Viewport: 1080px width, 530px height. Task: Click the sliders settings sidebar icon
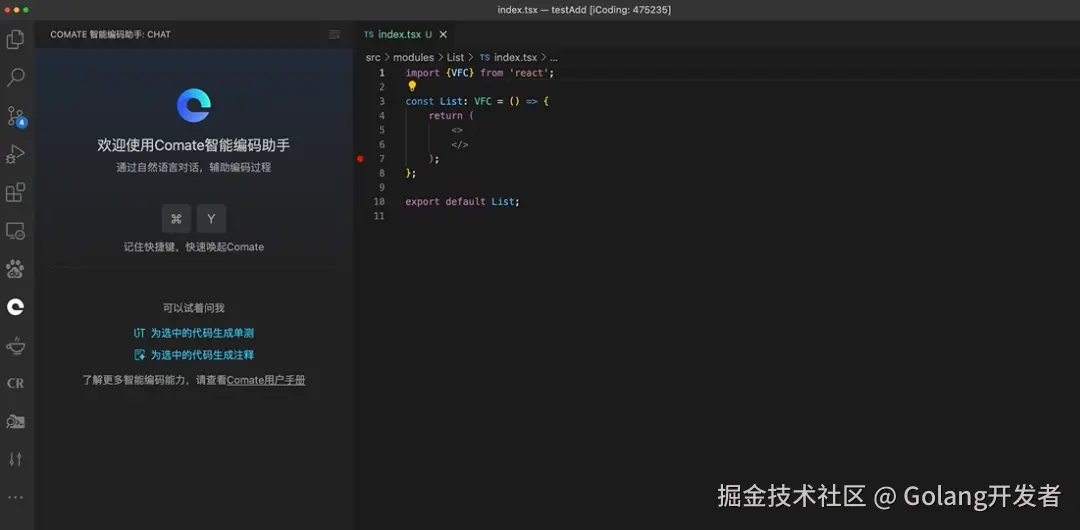[15, 459]
